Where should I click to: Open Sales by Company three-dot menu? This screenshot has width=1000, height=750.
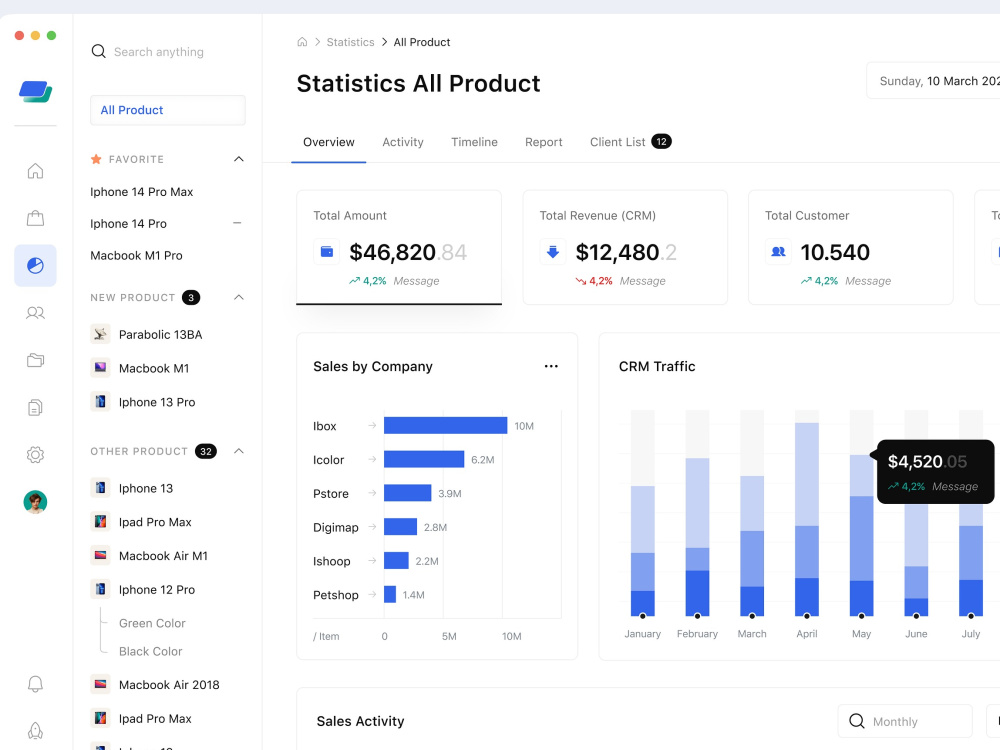[x=551, y=366]
